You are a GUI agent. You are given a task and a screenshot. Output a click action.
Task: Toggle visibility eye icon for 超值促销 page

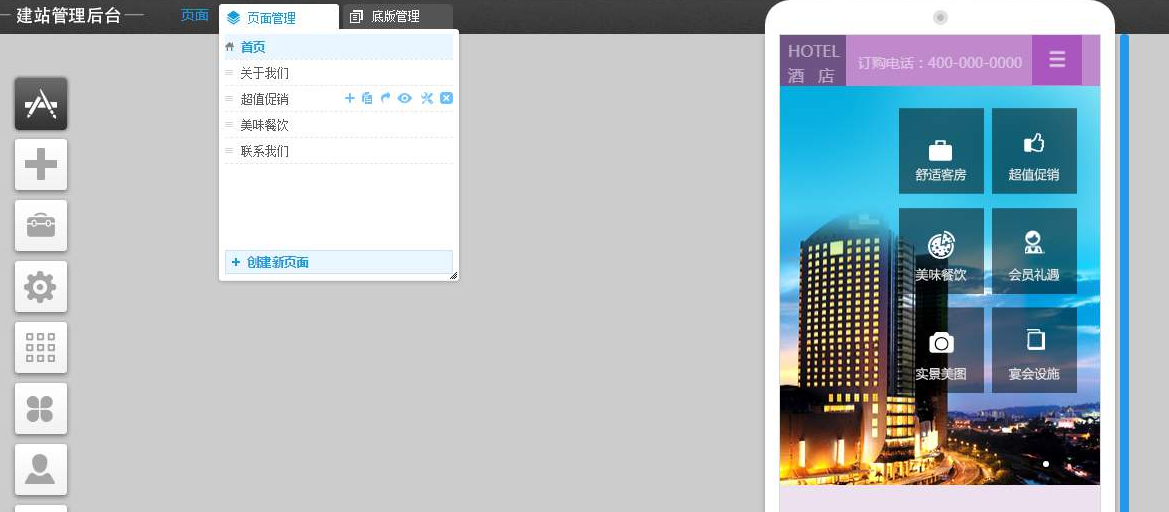click(405, 98)
